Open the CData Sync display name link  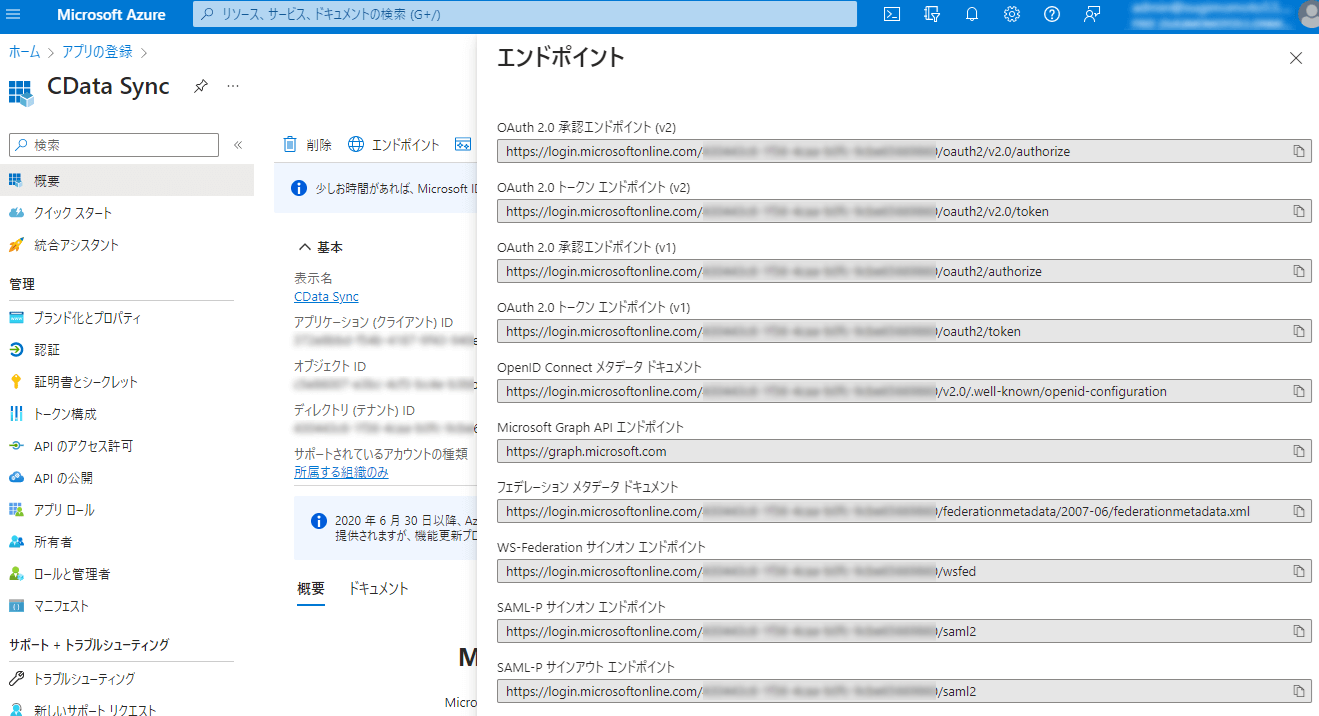tap(326, 297)
